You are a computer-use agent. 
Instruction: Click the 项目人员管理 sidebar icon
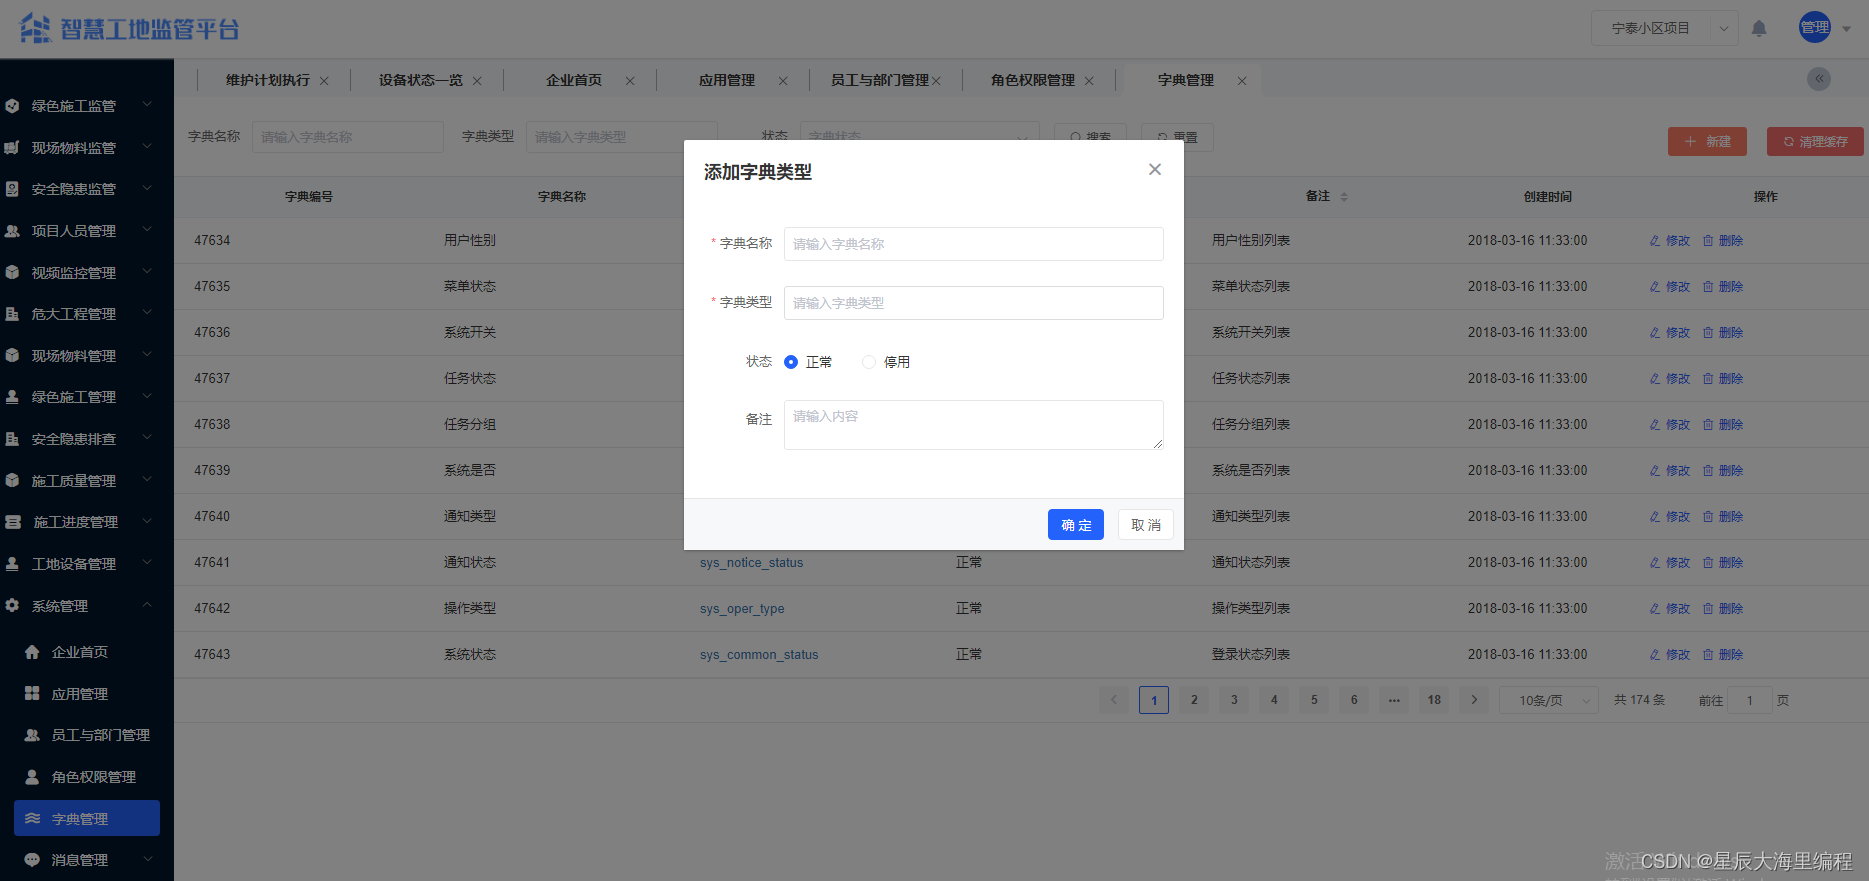(x=12, y=231)
